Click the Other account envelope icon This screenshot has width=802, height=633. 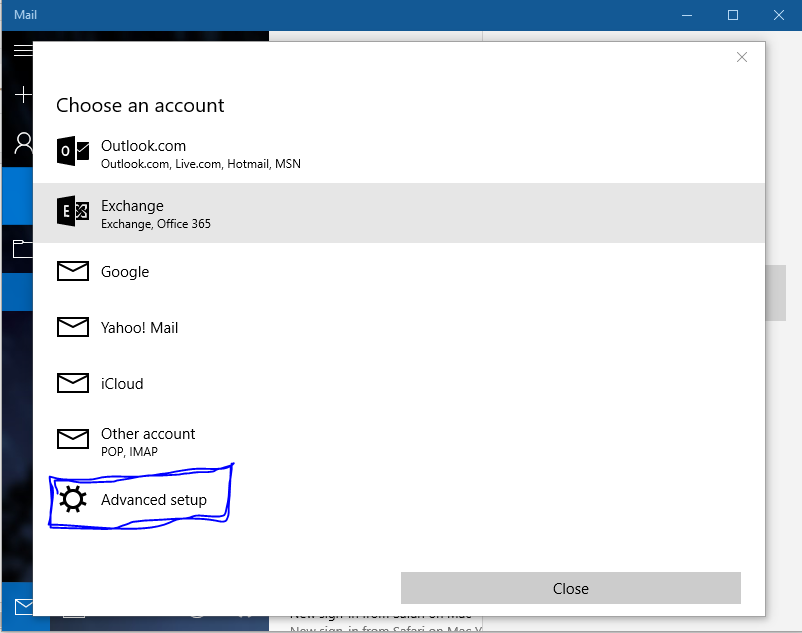[72, 439]
